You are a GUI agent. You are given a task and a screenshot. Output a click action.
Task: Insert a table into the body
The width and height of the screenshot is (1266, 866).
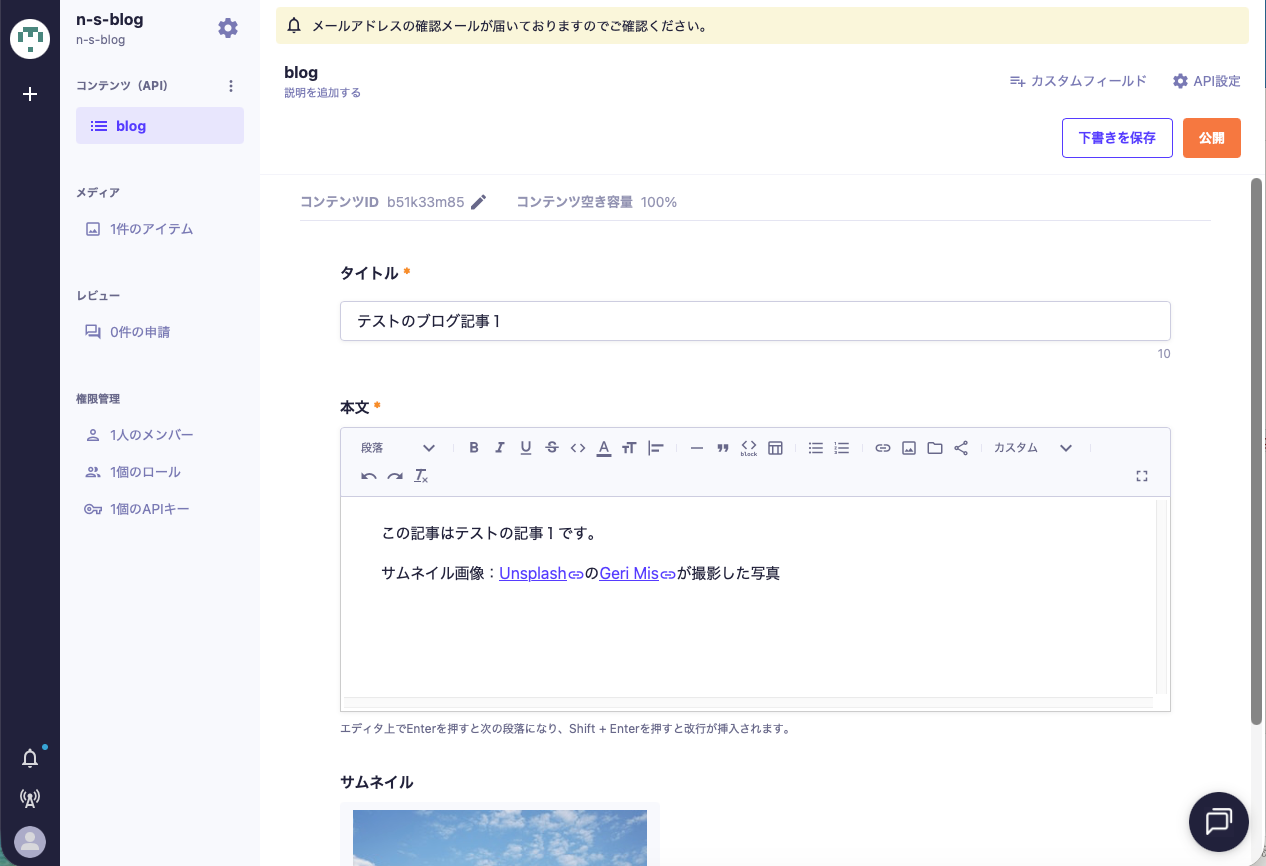tap(775, 448)
